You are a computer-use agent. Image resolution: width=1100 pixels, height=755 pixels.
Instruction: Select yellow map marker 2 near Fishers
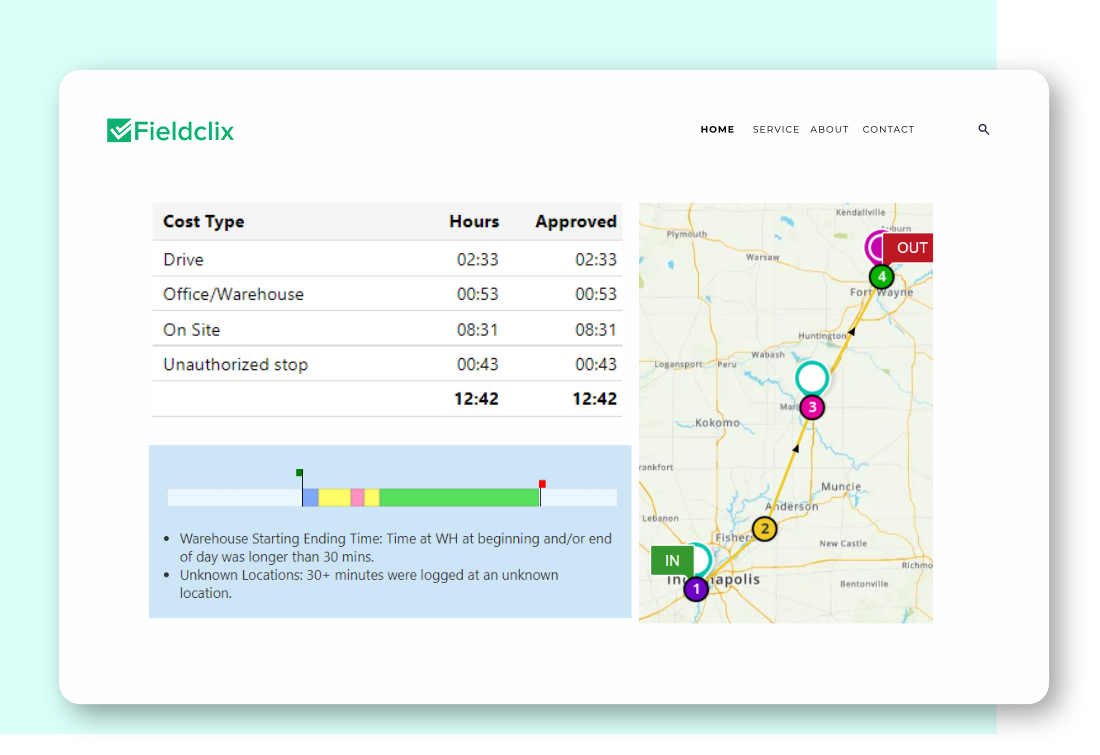coord(764,530)
